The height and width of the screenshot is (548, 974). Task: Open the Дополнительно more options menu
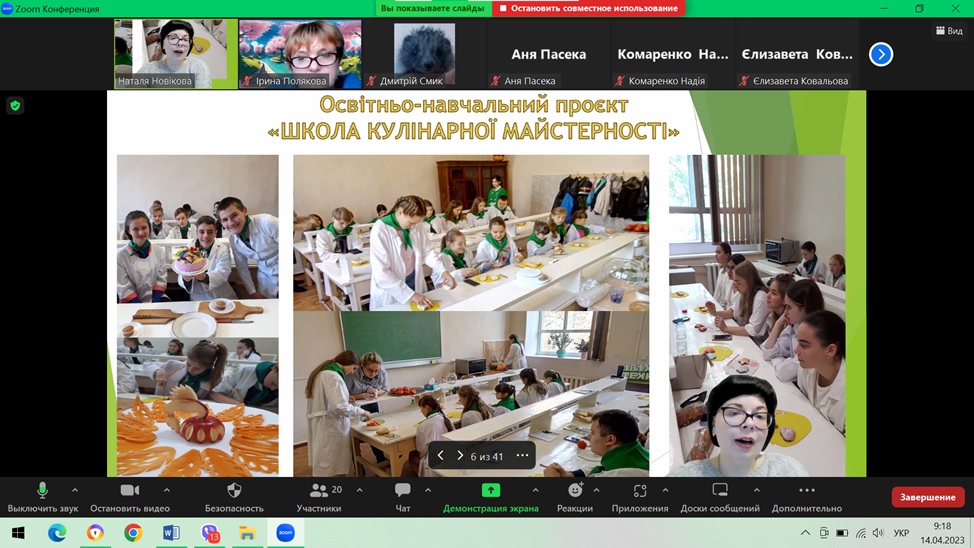[806, 491]
